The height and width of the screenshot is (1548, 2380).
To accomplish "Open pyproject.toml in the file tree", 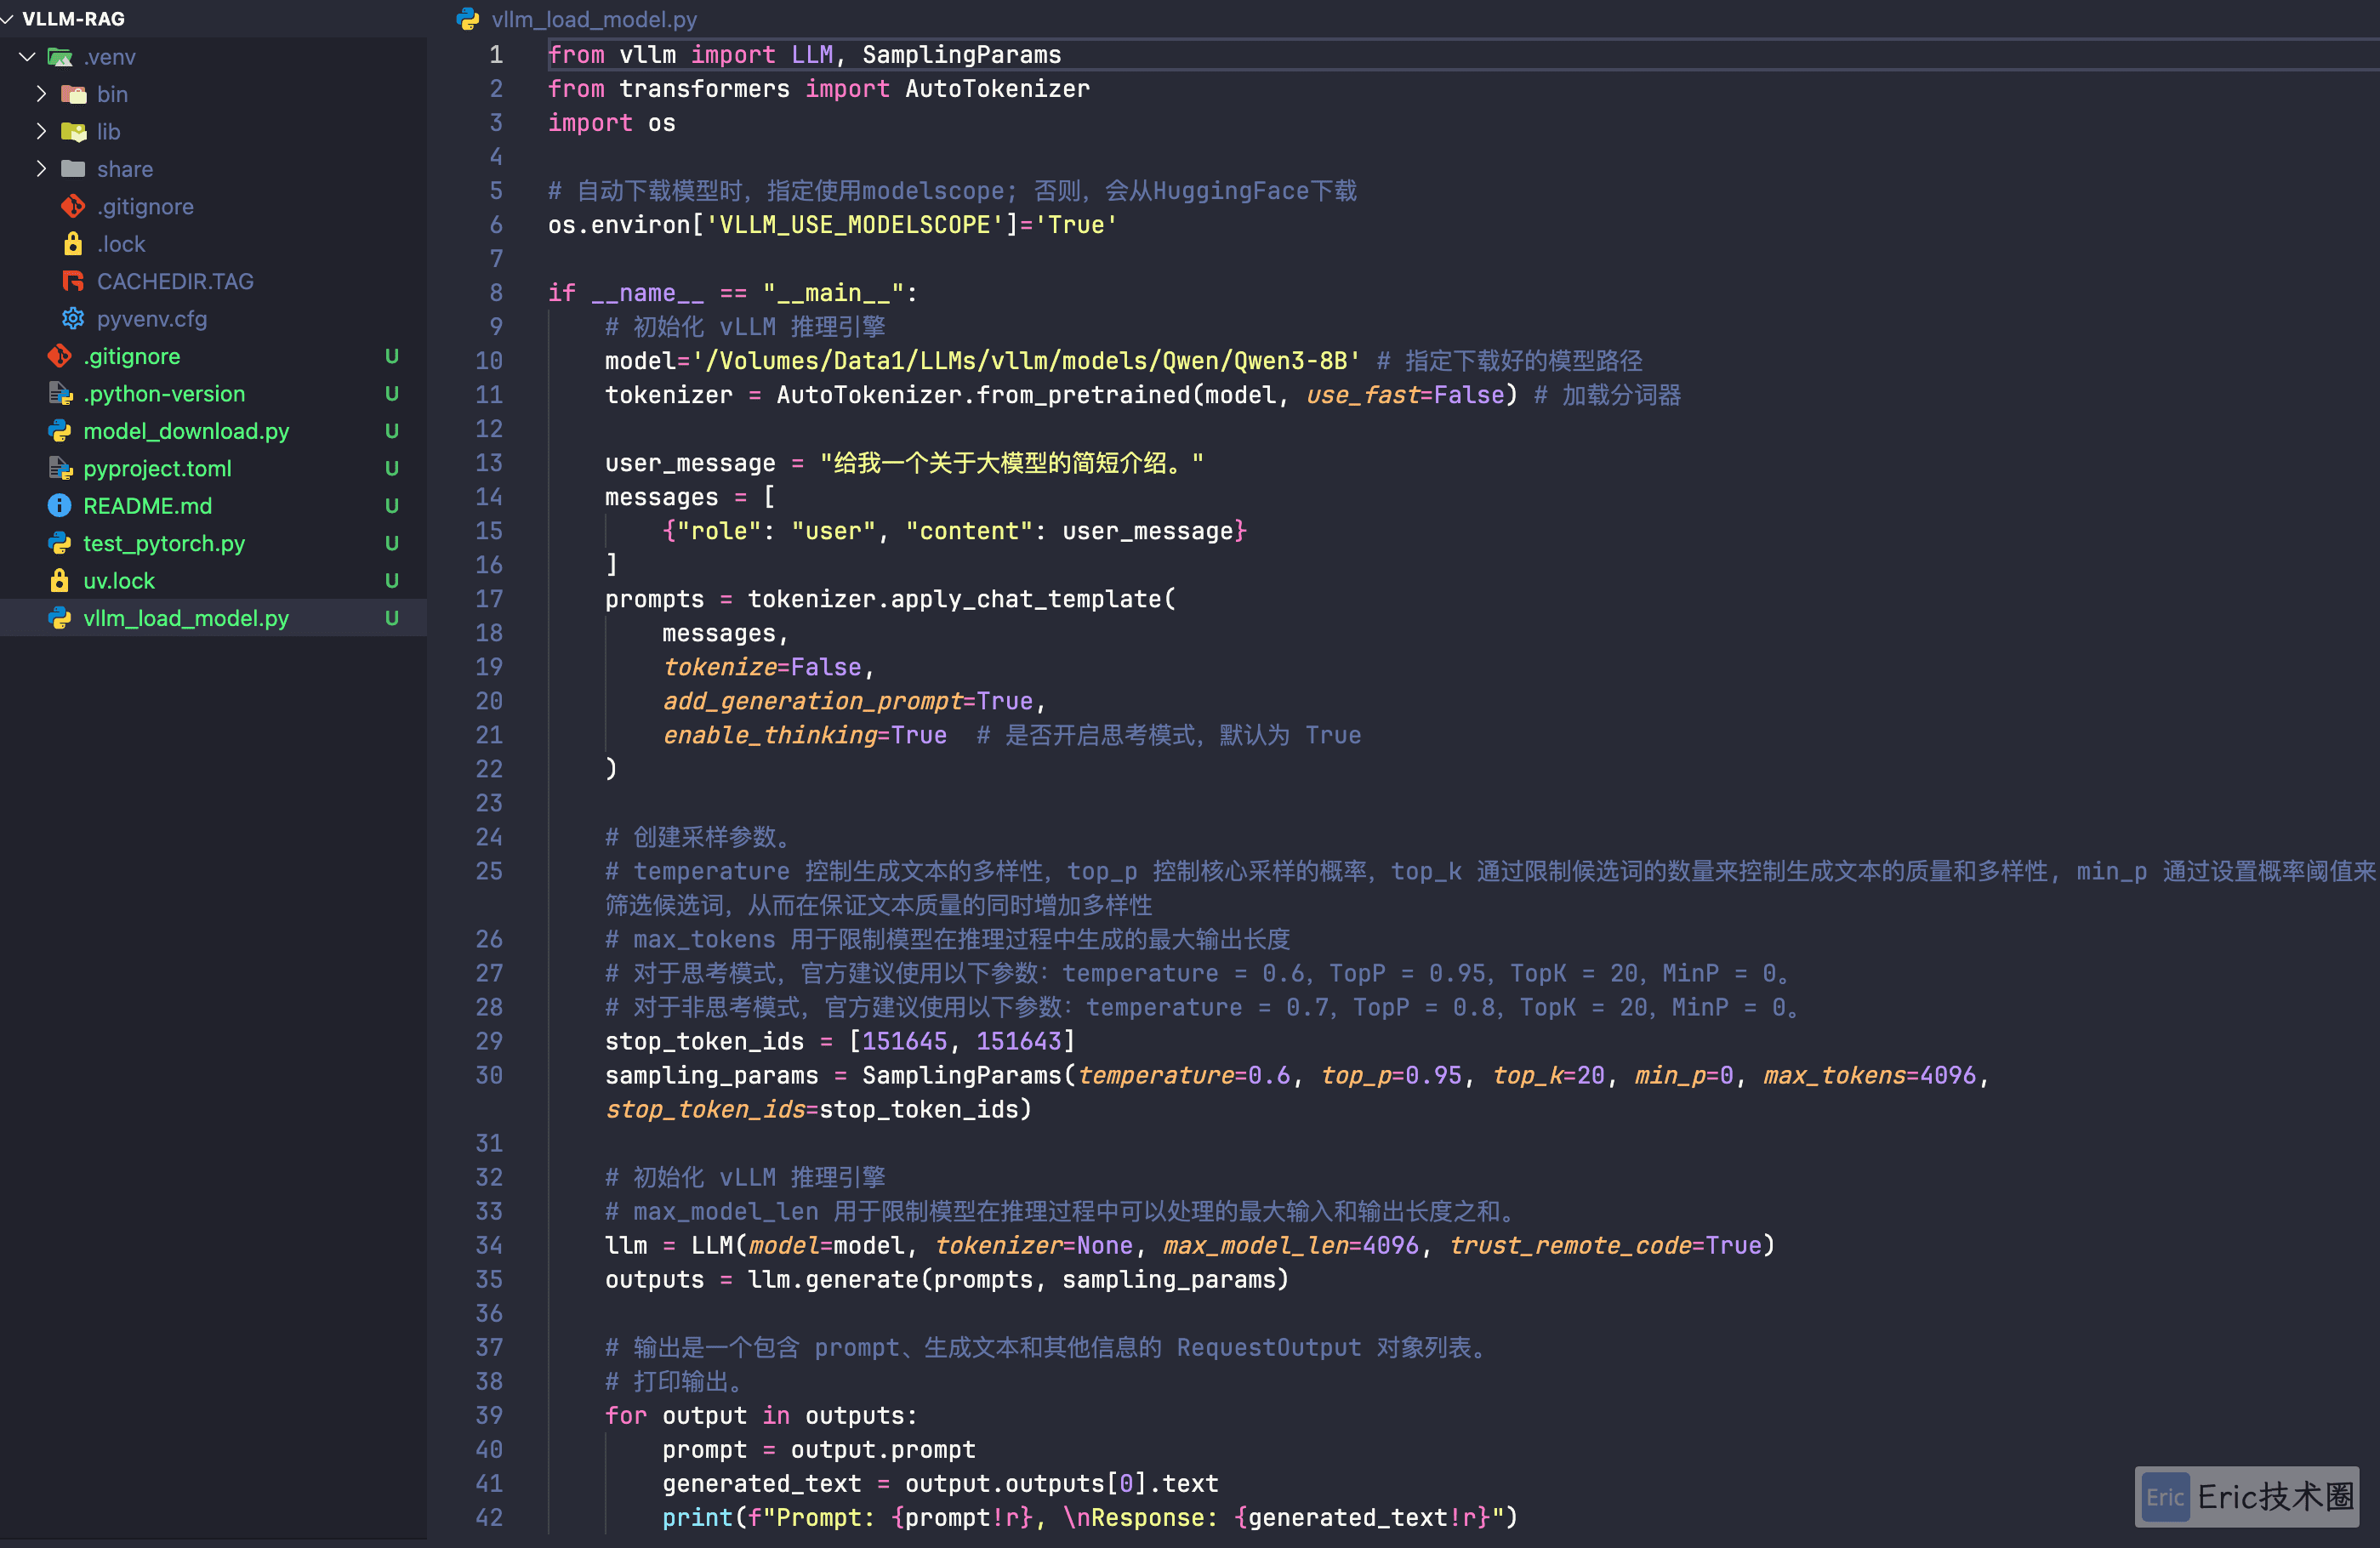I will pyautogui.click(x=157, y=468).
